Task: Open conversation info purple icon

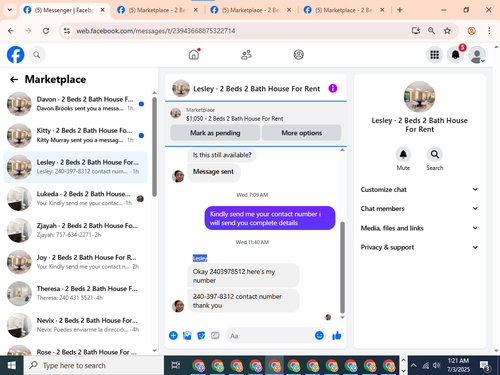Action: pyautogui.click(x=333, y=88)
